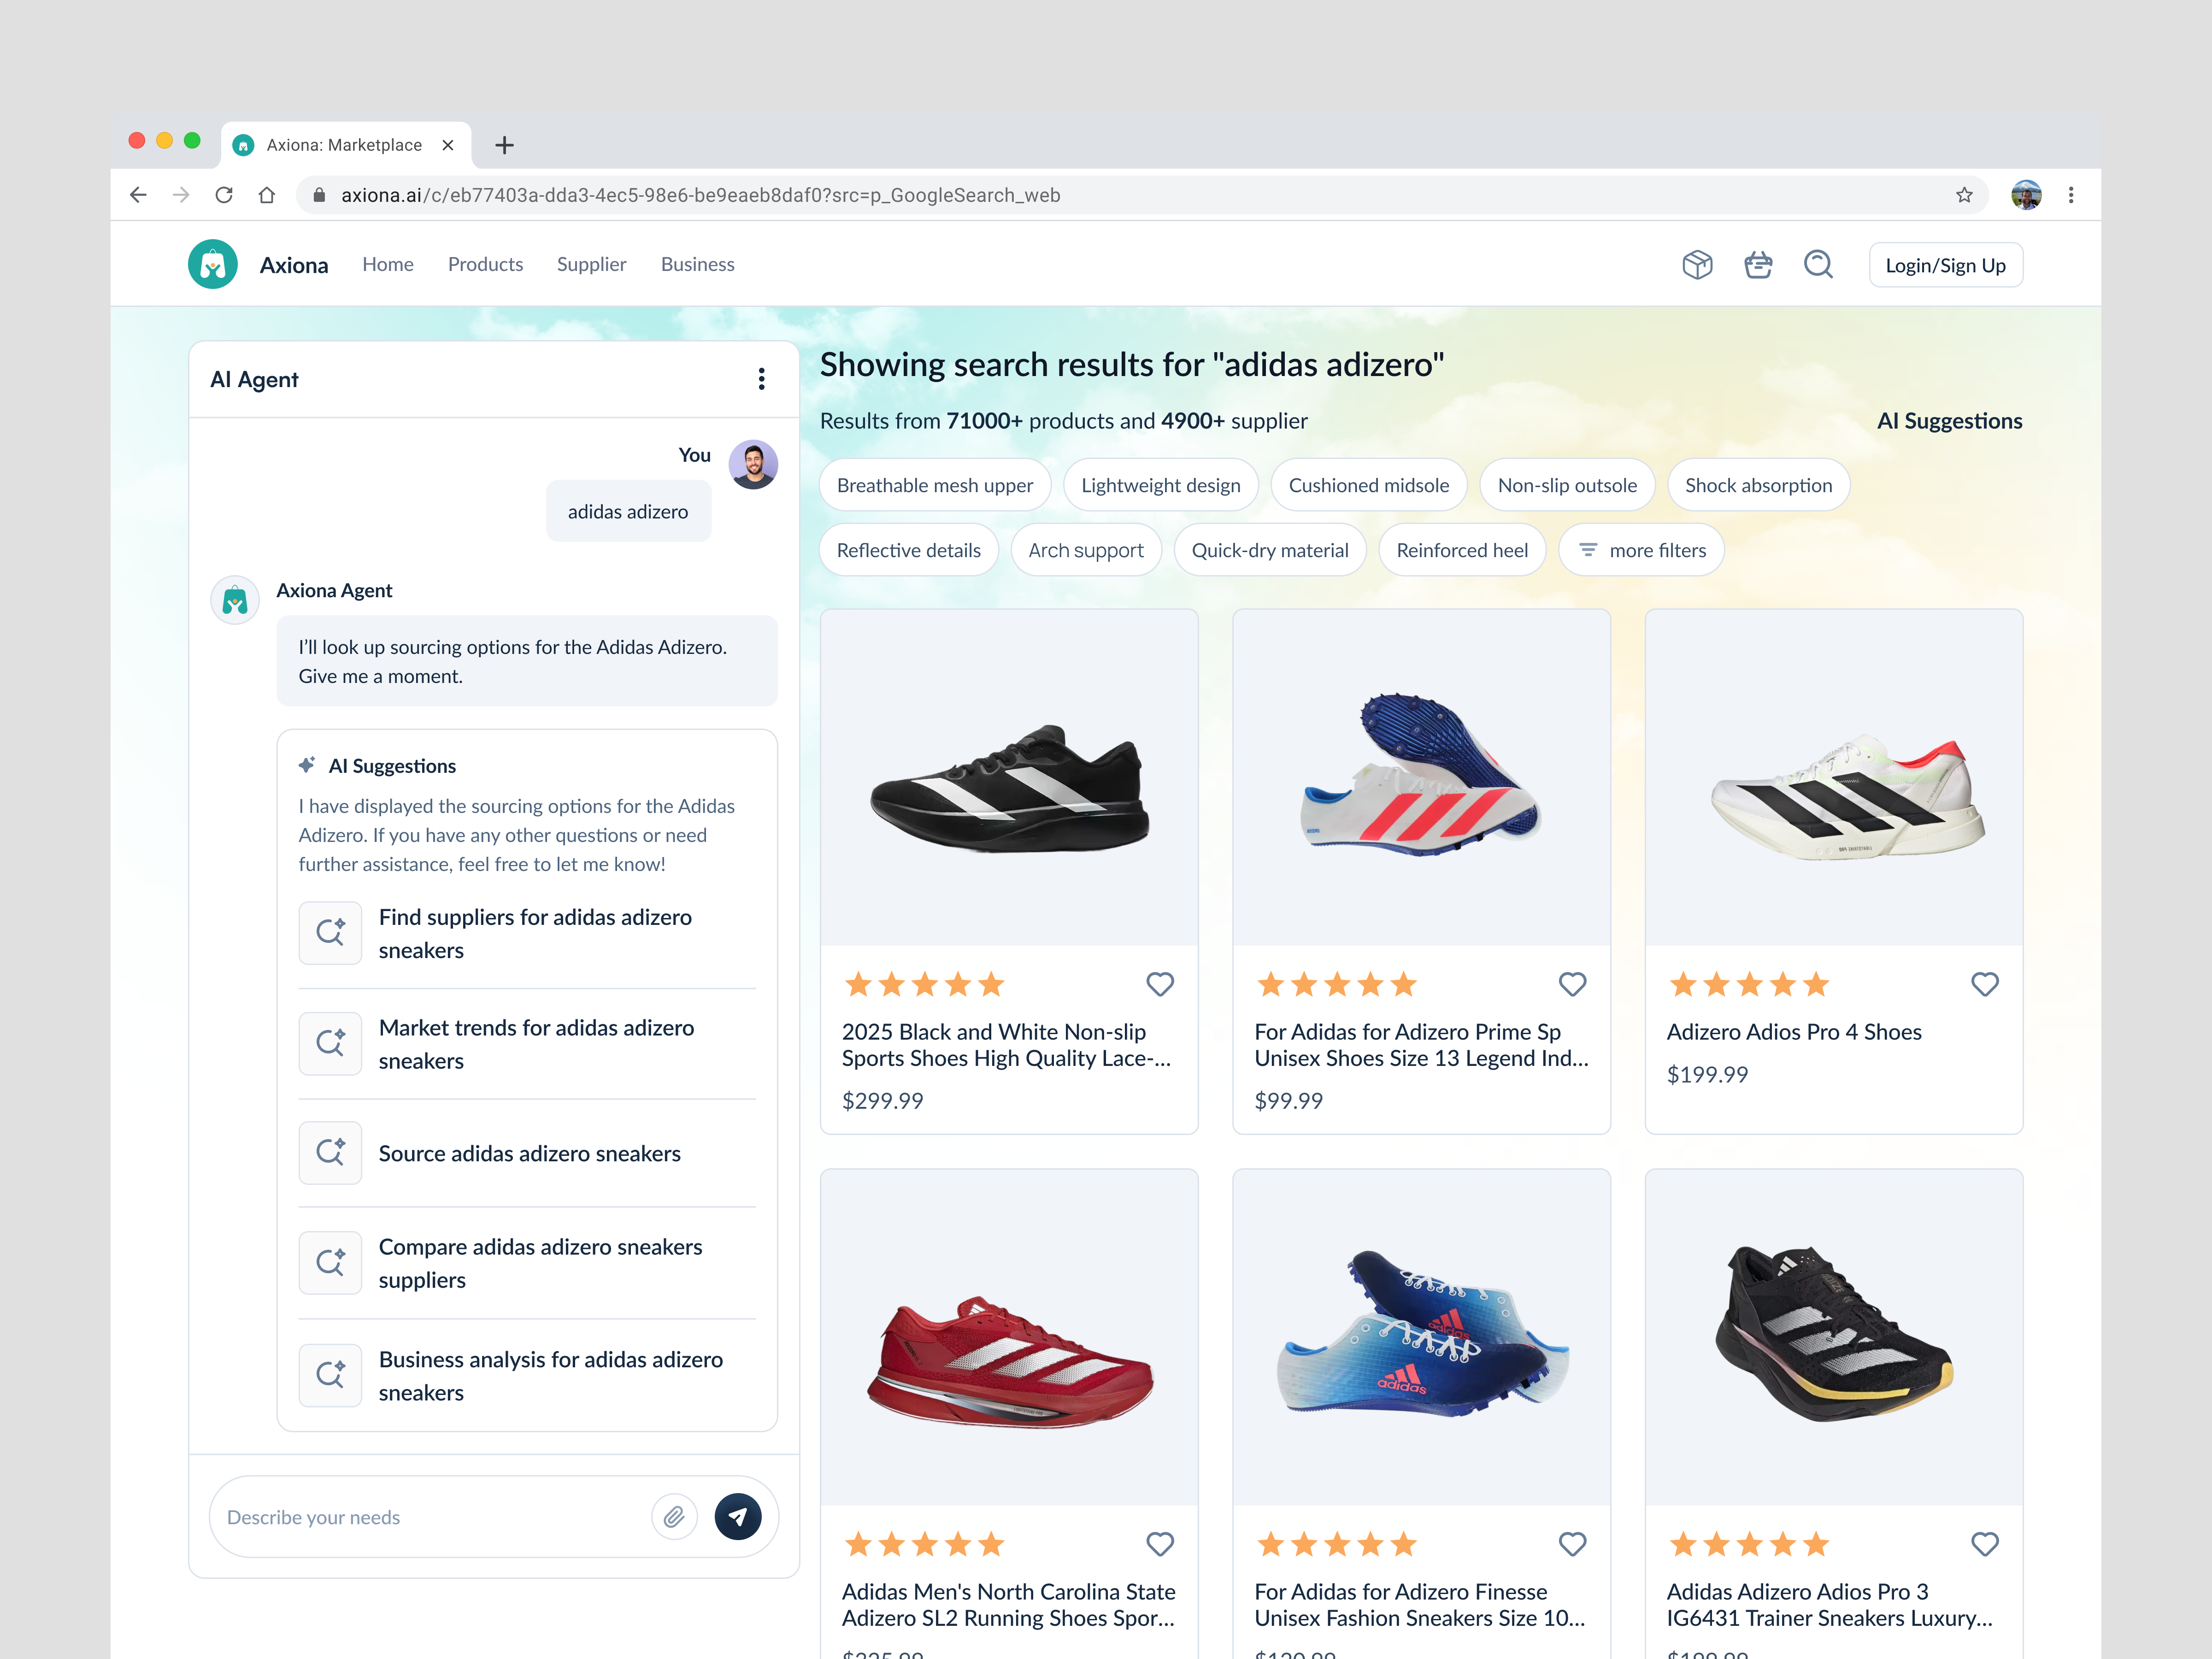Click the shopping basket icon
This screenshot has width=2212, height=1659.
[x=1758, y=264]
